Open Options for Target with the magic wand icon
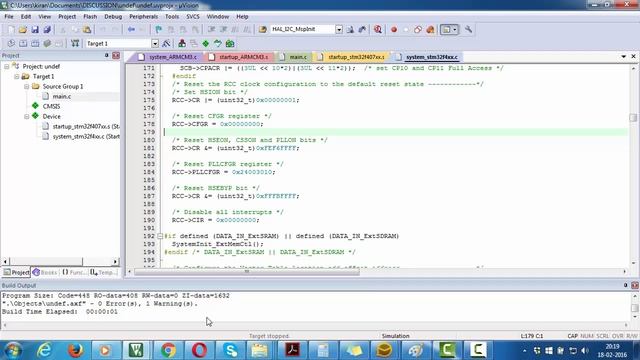Screen dimensions: 640x360 (166, 43)
